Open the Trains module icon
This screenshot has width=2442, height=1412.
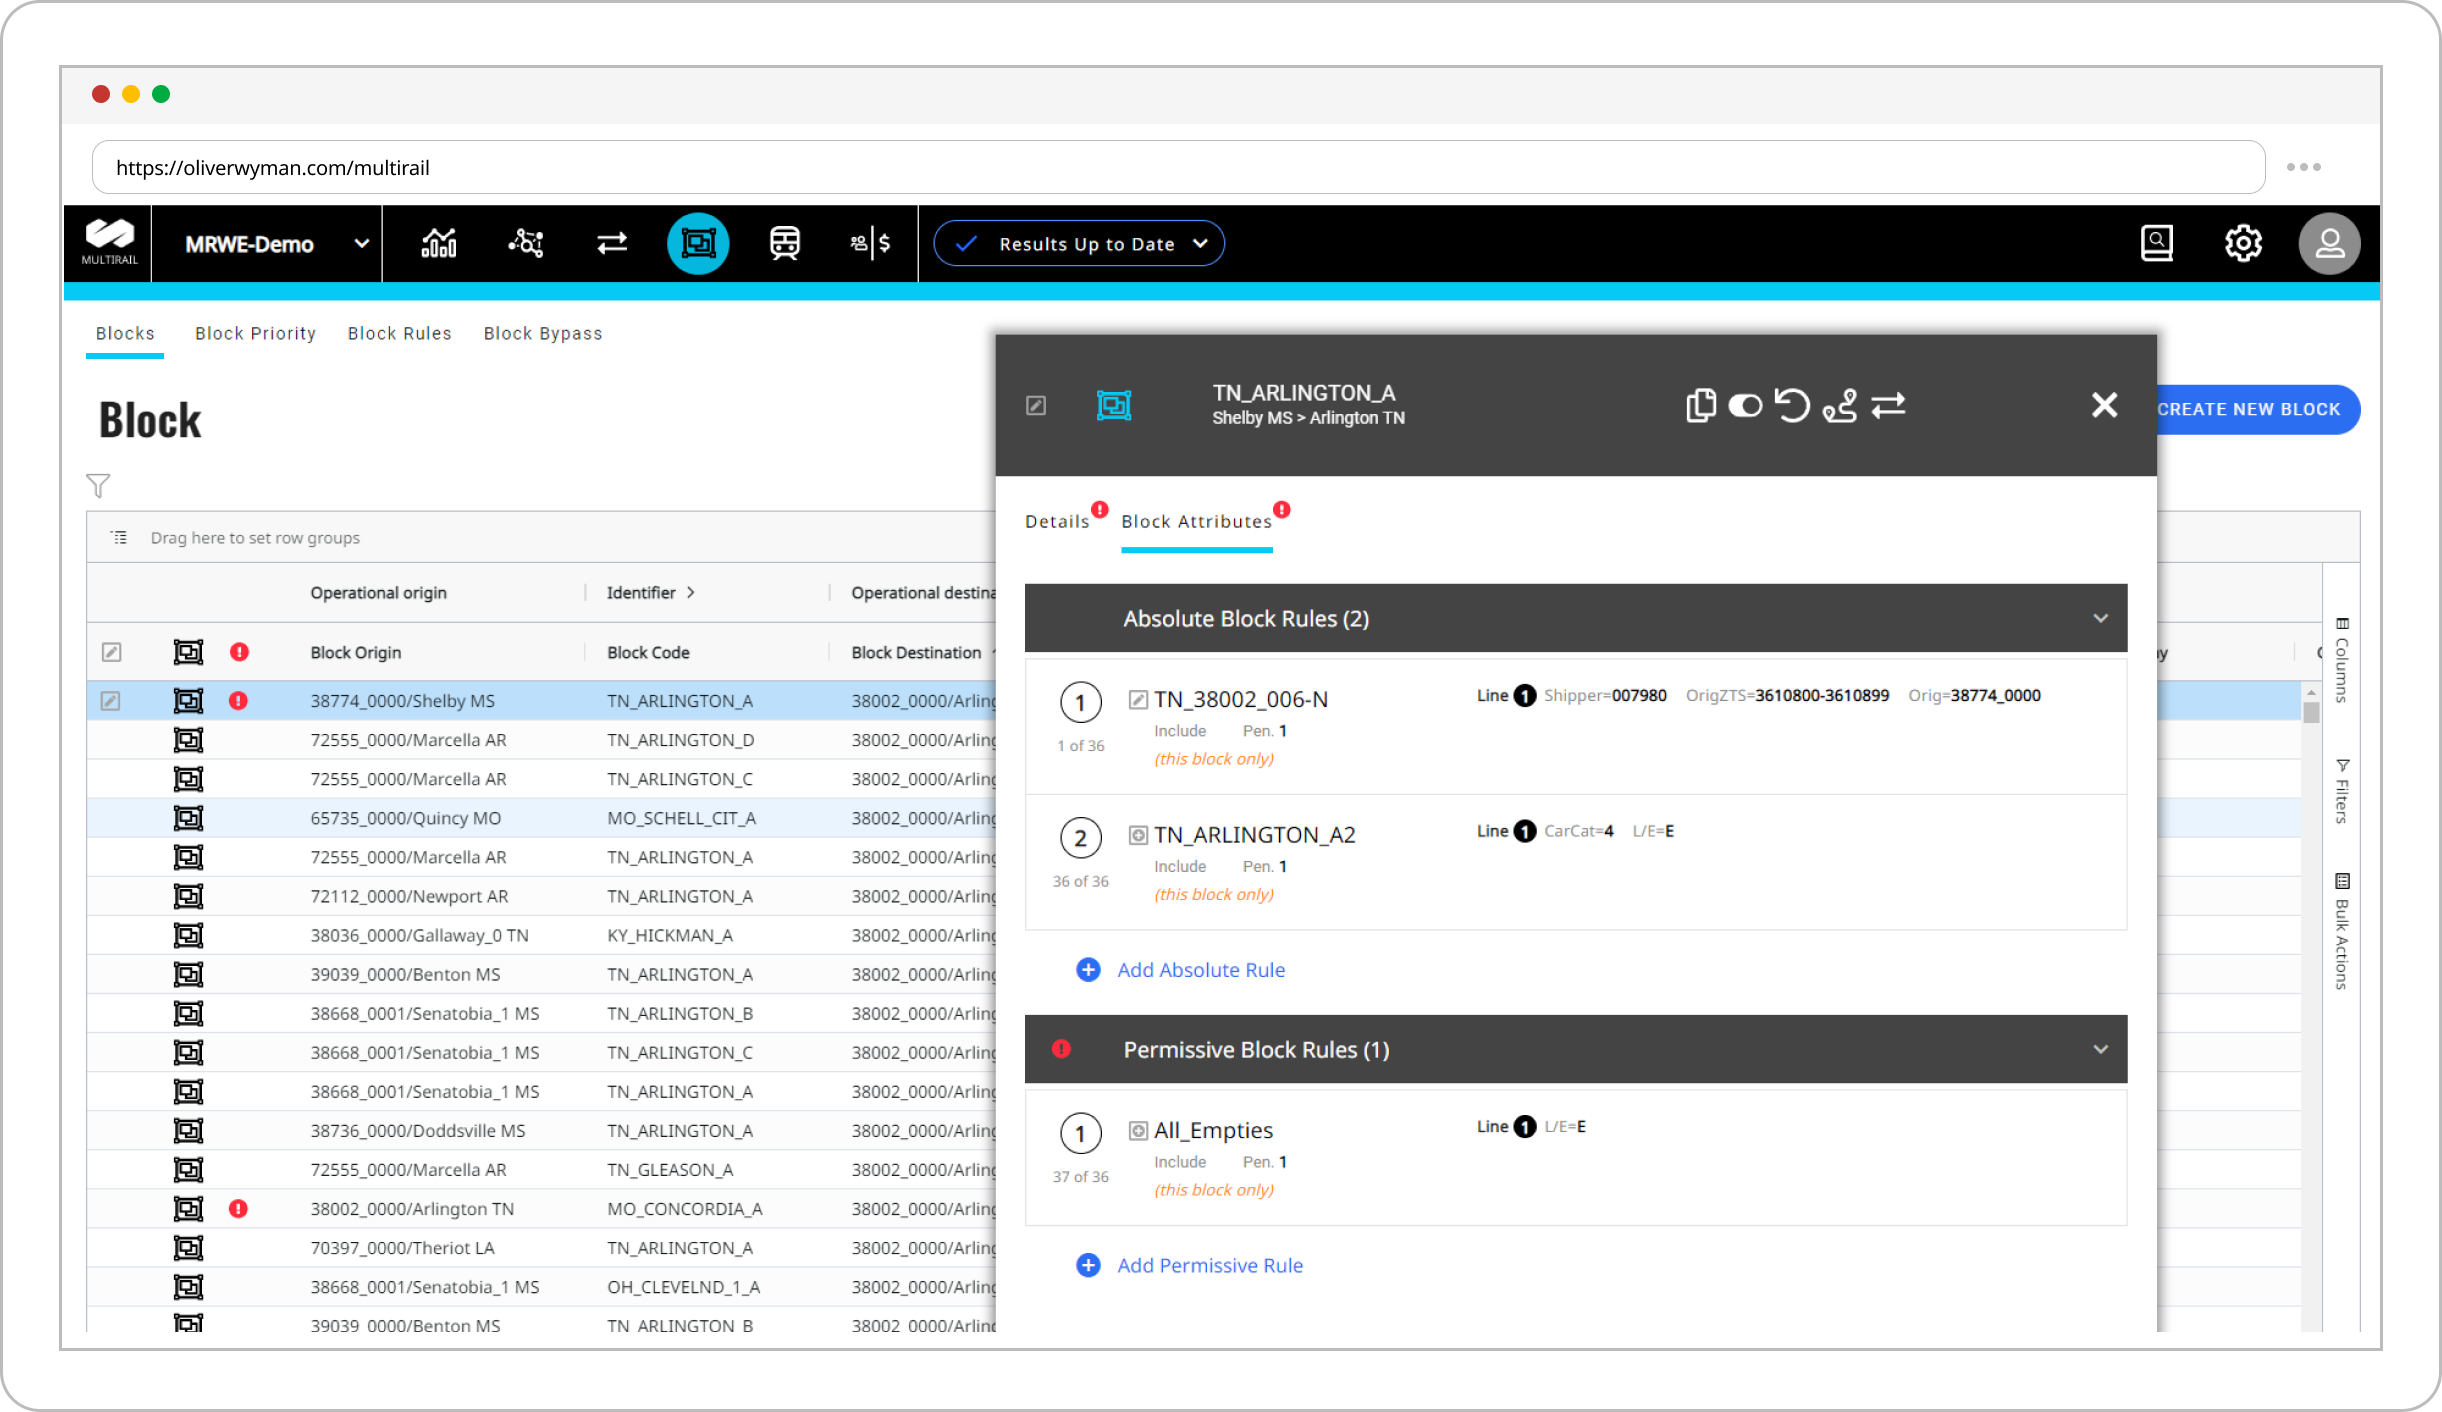tap(785, 243)
